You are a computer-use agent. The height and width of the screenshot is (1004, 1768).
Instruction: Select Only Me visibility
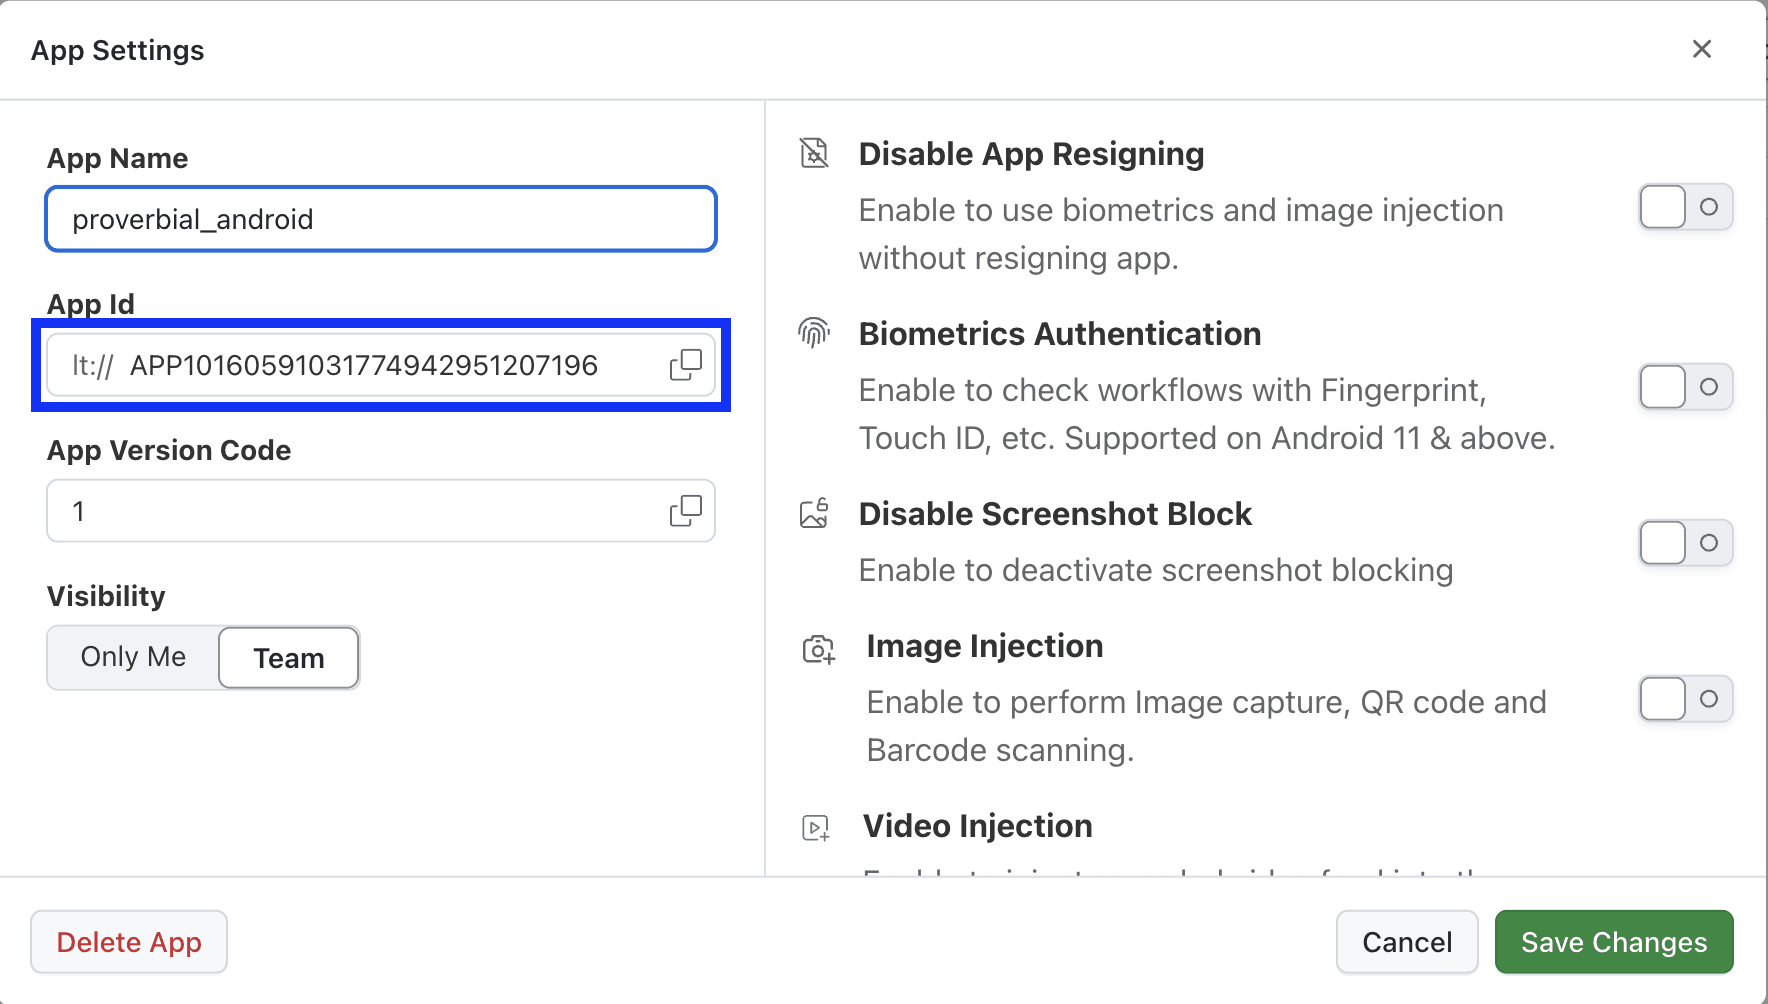click(132, 657)
